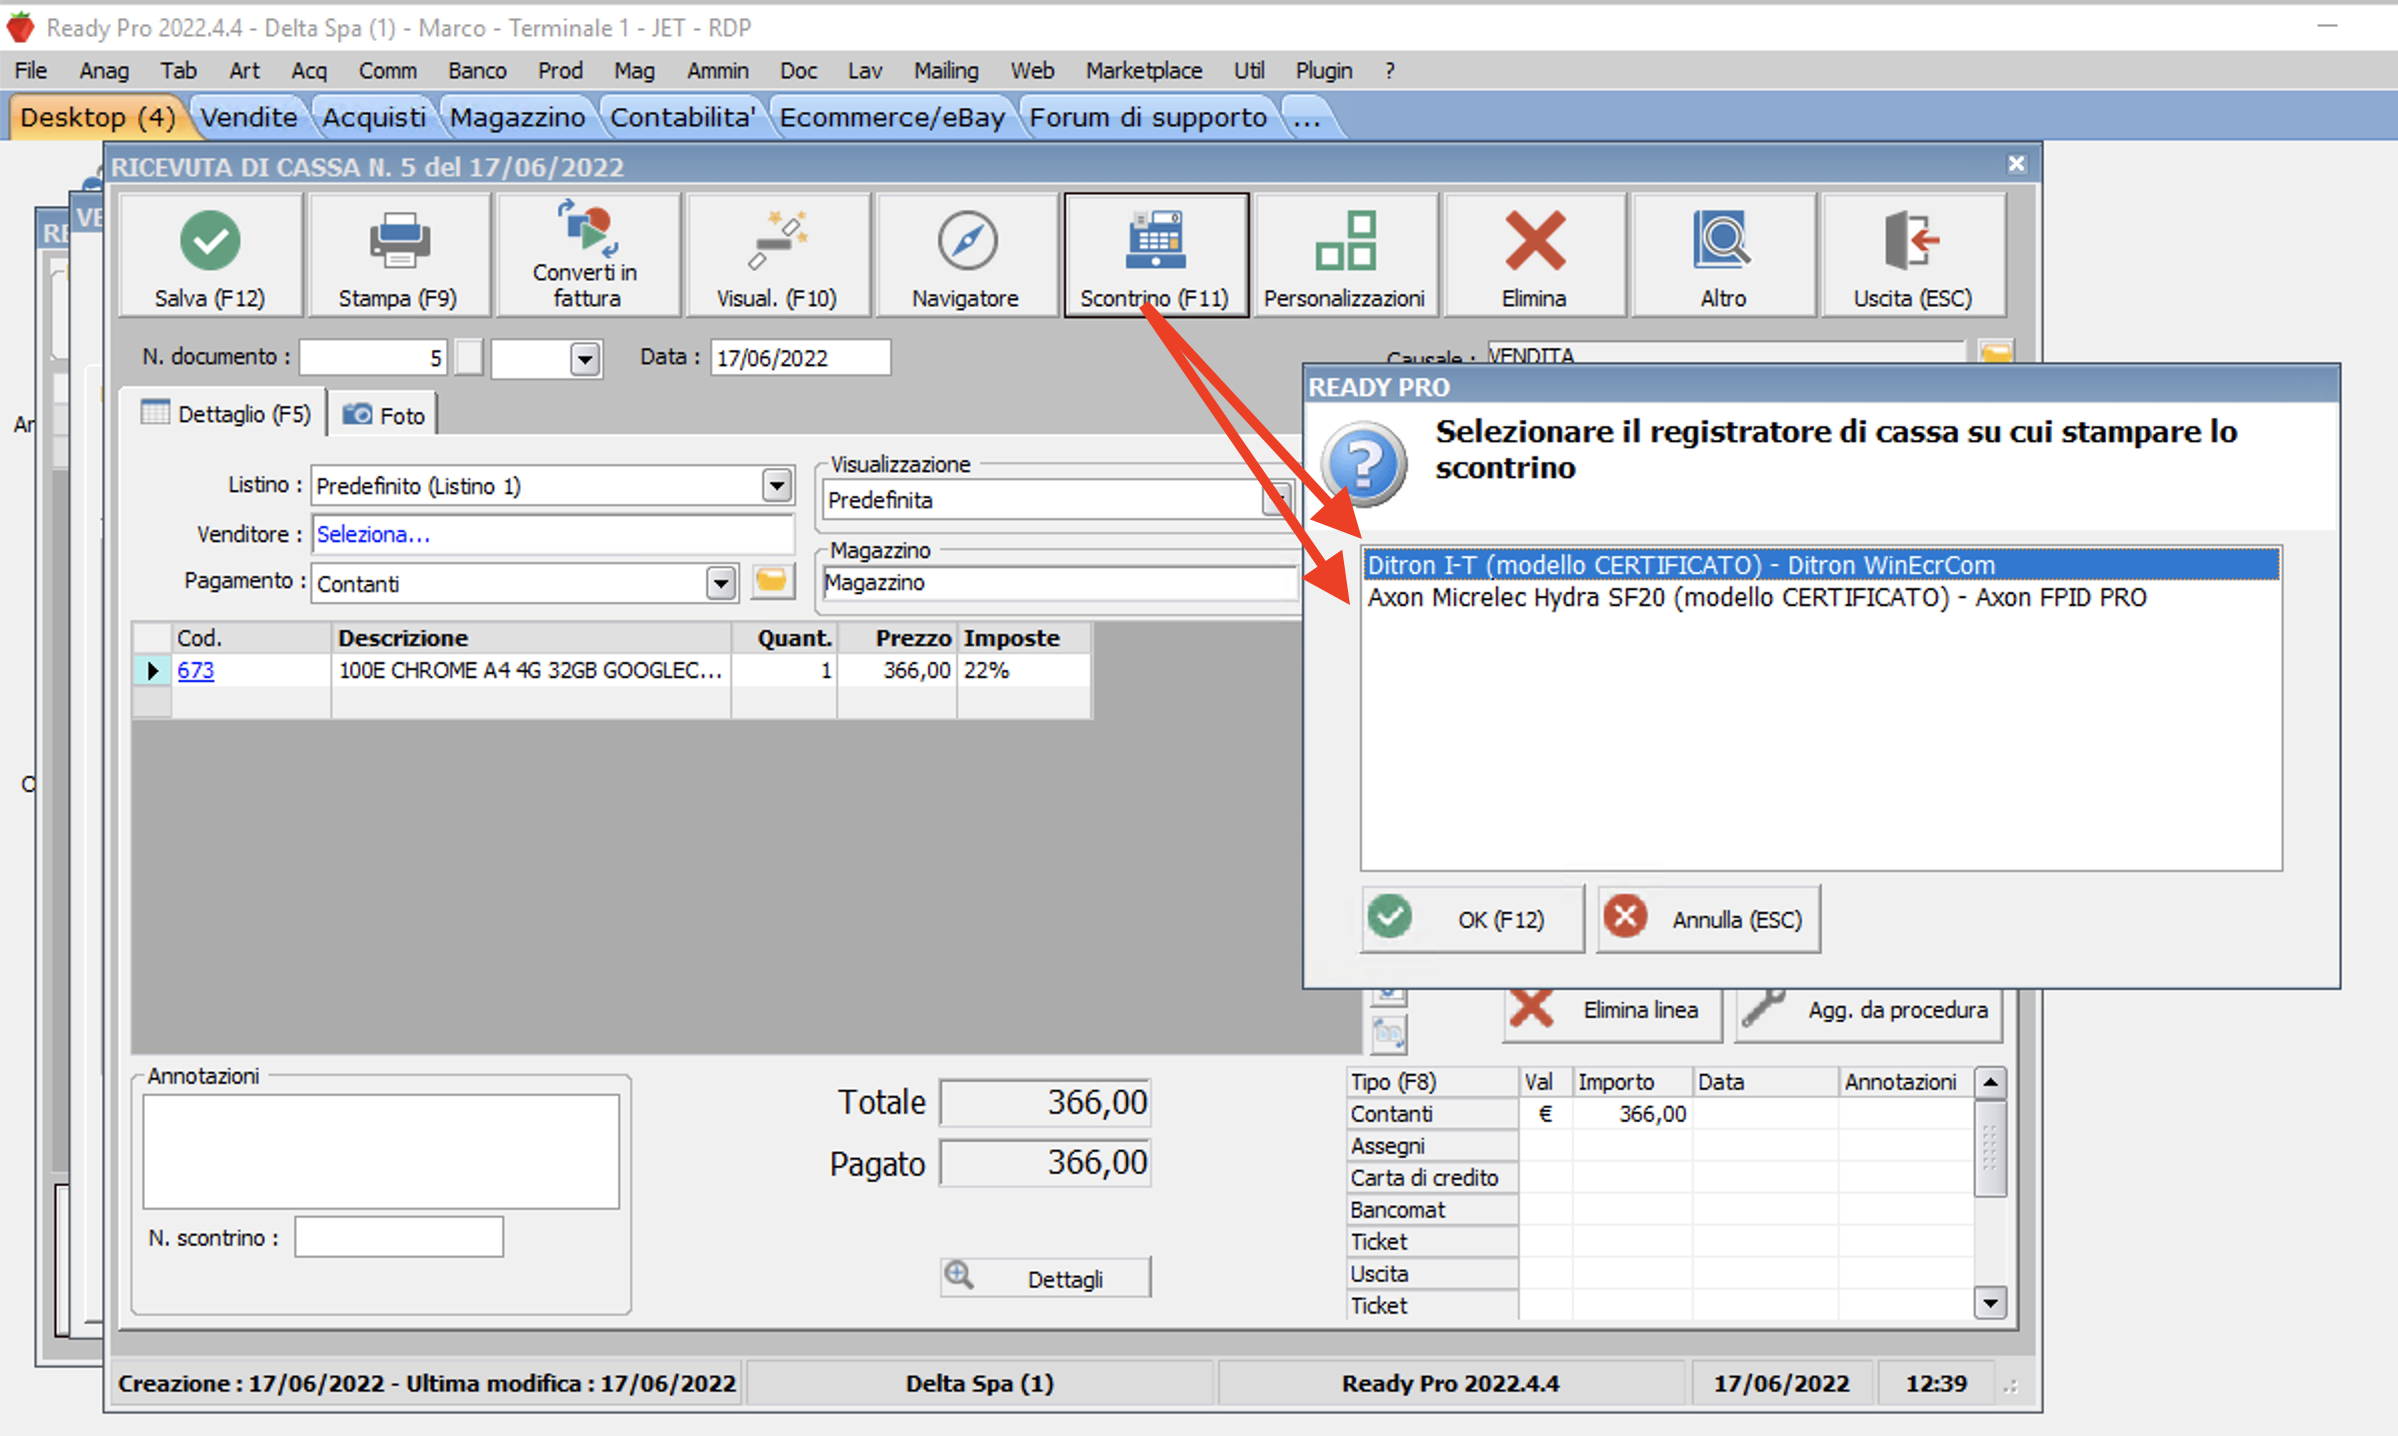This screenshot has width=2398, height=1436.
Task: Open the Ecommerce/eBay tab
Action: [x=892, y=118]
